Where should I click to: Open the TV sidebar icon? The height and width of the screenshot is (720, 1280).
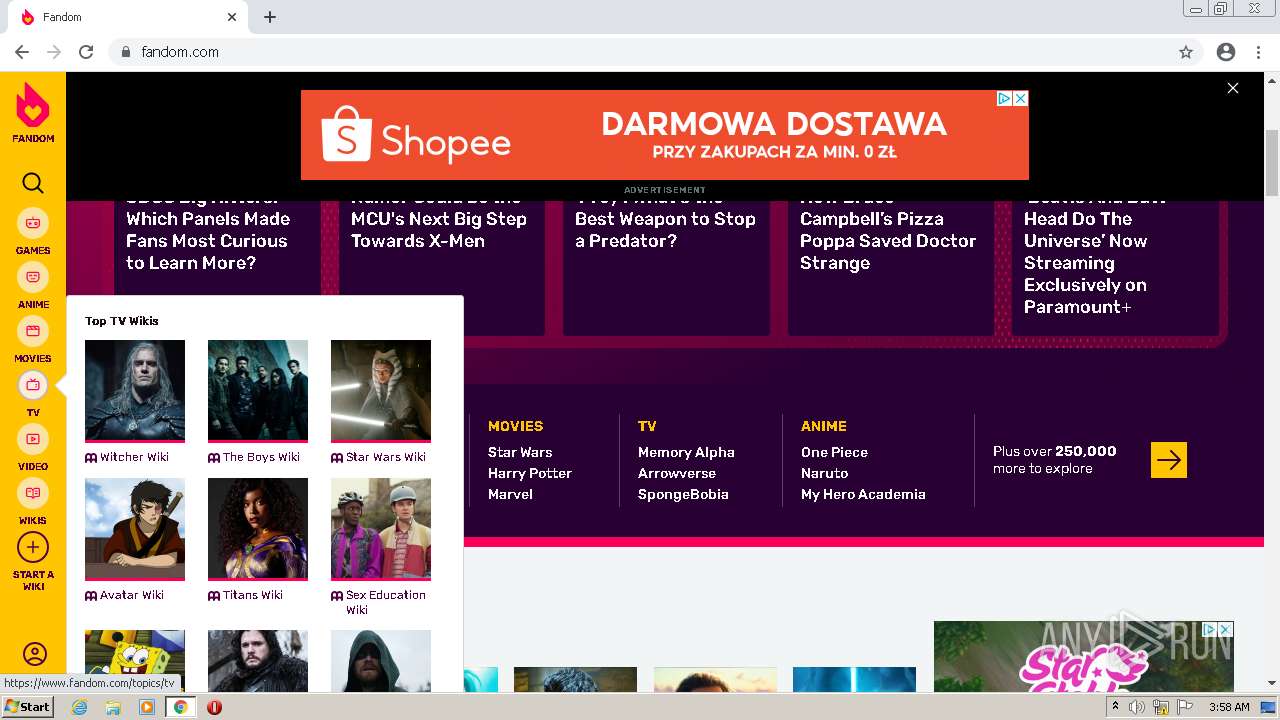33,385
